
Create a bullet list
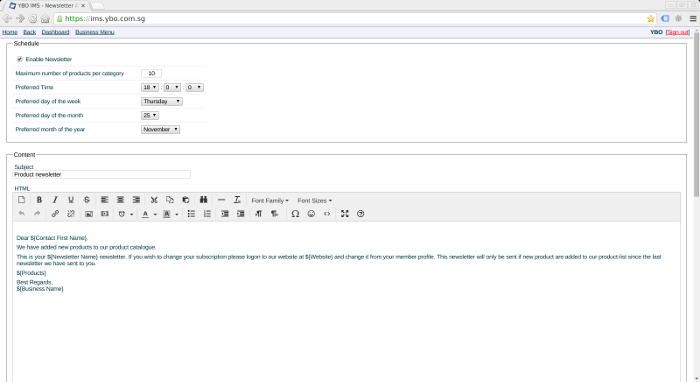(x=191, y=214)
